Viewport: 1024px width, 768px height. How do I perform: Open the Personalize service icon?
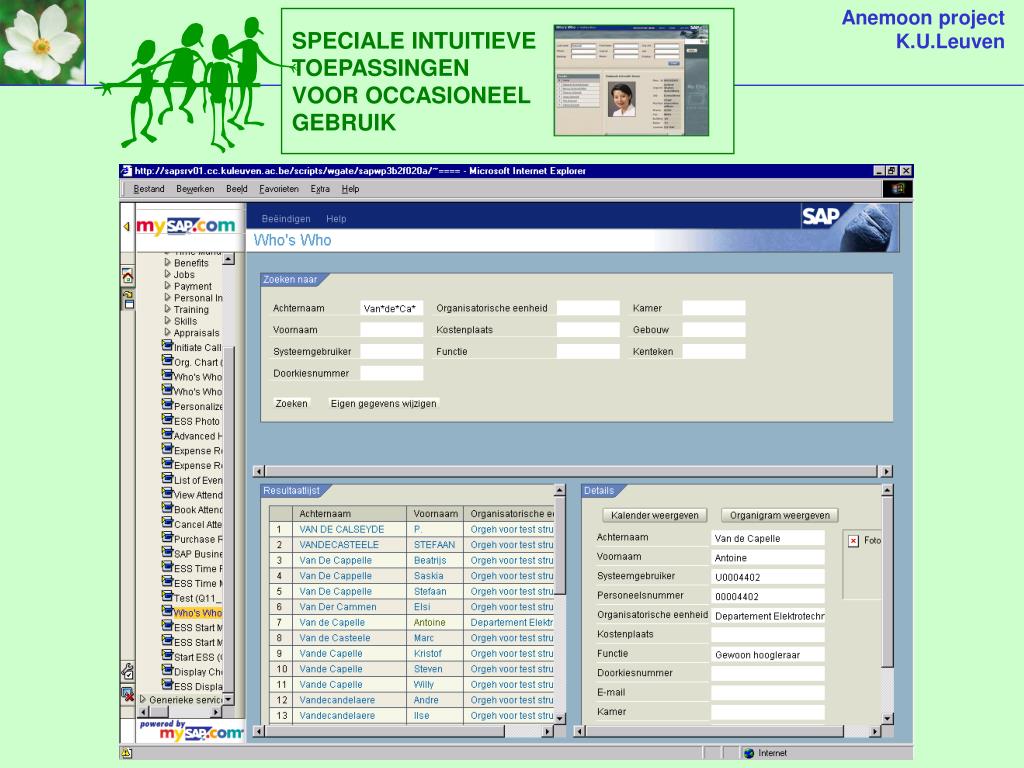(x=167, y=405)
